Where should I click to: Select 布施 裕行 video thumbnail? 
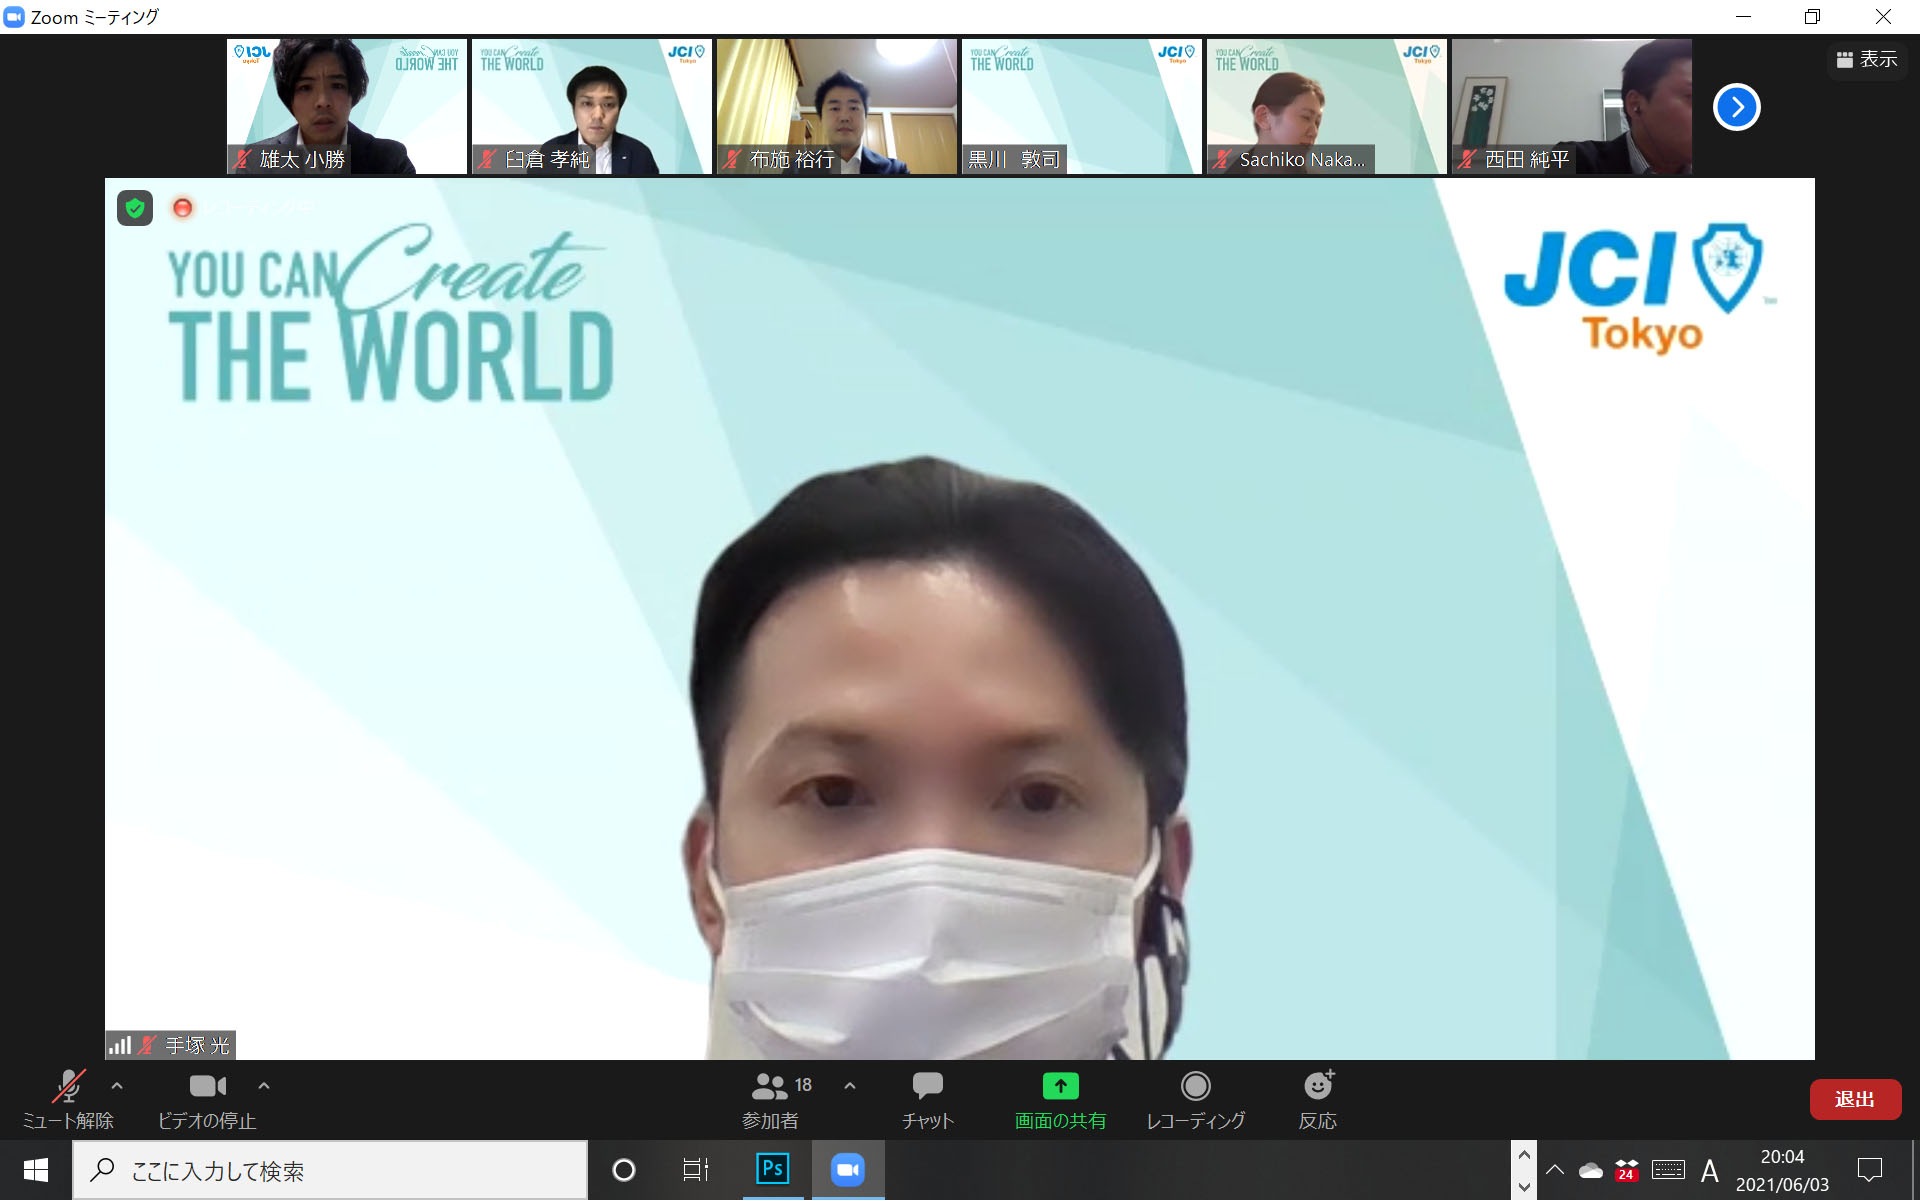836,106
